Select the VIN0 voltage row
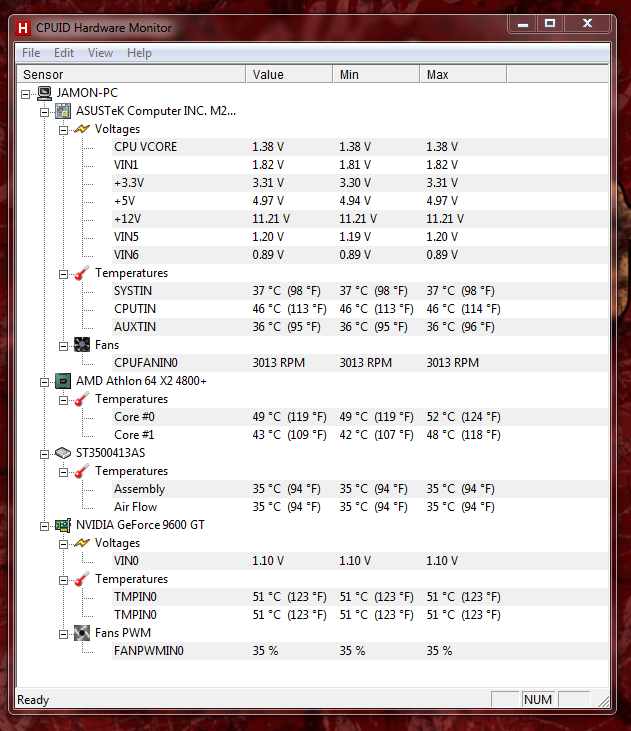 point(360,561)
